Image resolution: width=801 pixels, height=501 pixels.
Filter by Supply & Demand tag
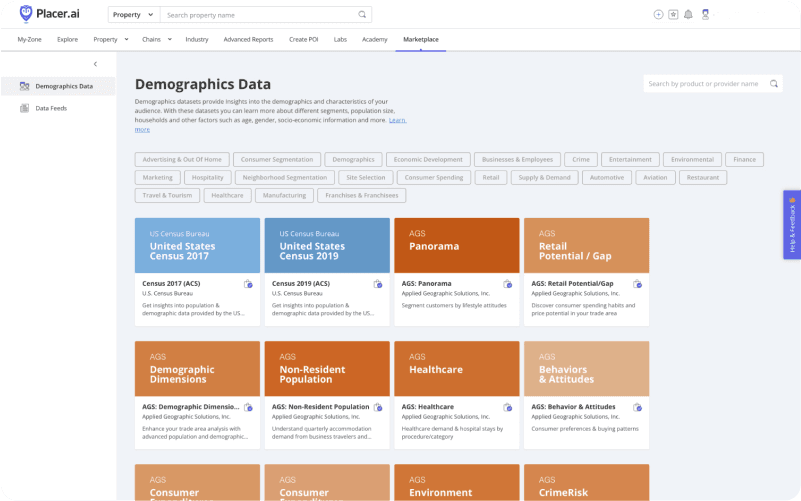(545, 177)
